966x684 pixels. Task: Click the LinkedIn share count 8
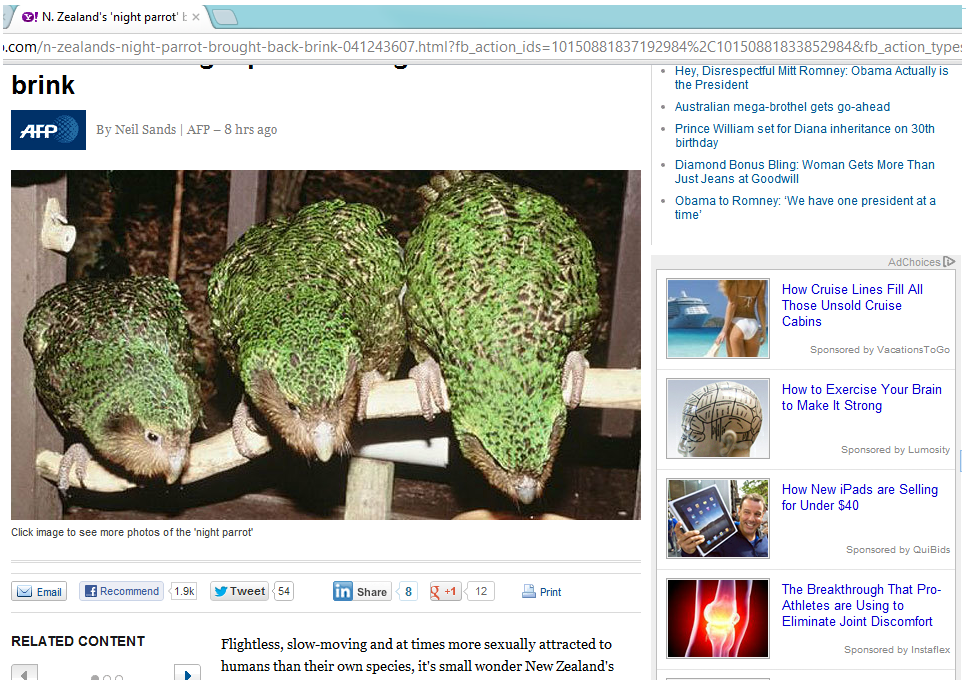[408, 592]
